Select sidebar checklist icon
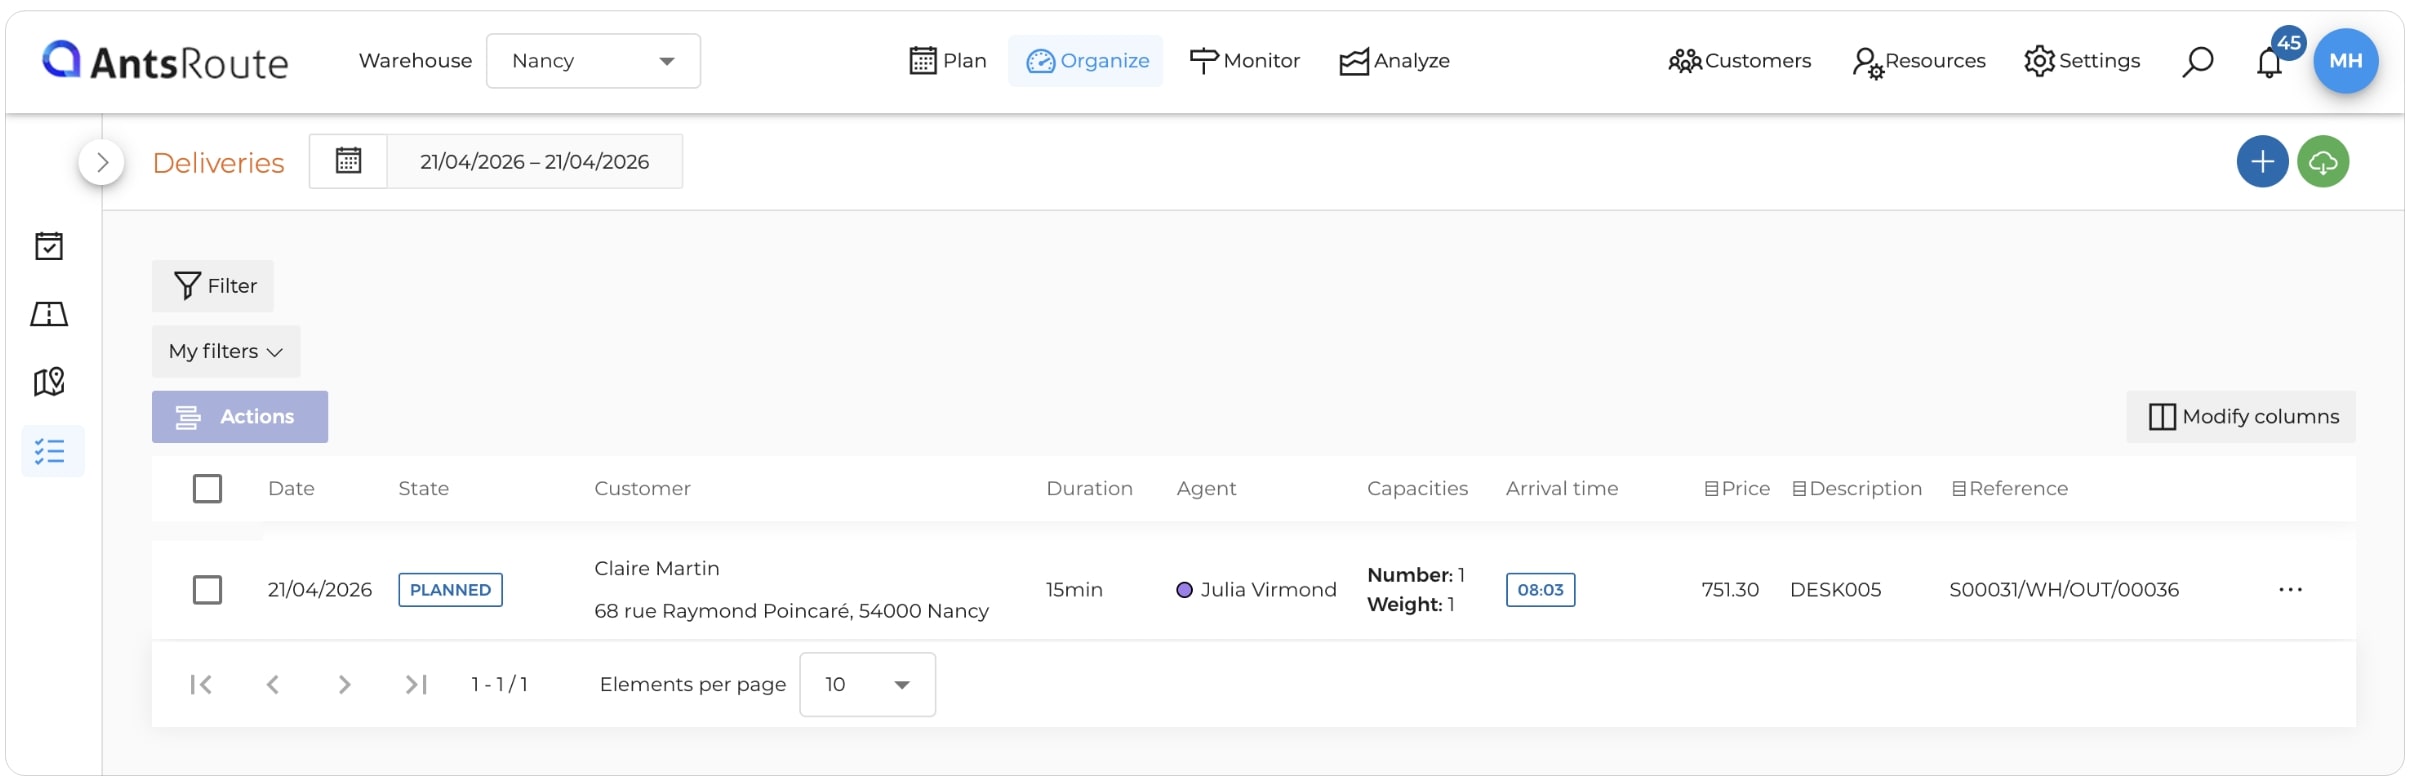Image resolution: width=2410 pixels, height=783 pixels. tap(51, 451)
